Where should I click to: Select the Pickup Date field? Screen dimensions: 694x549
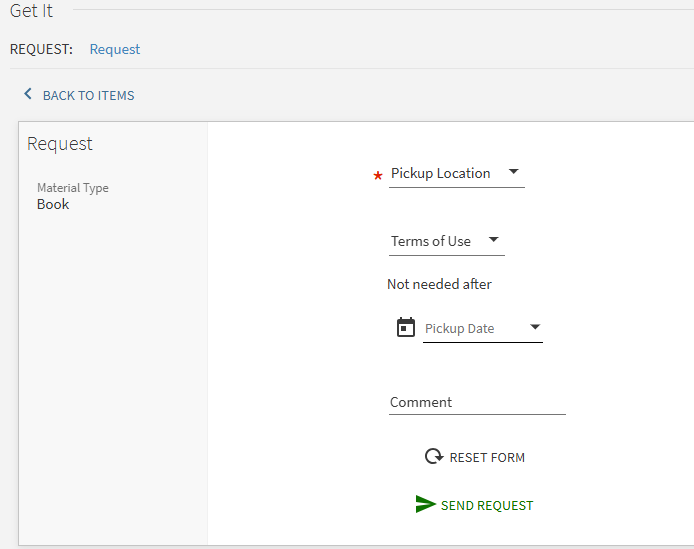coord(472,328)
